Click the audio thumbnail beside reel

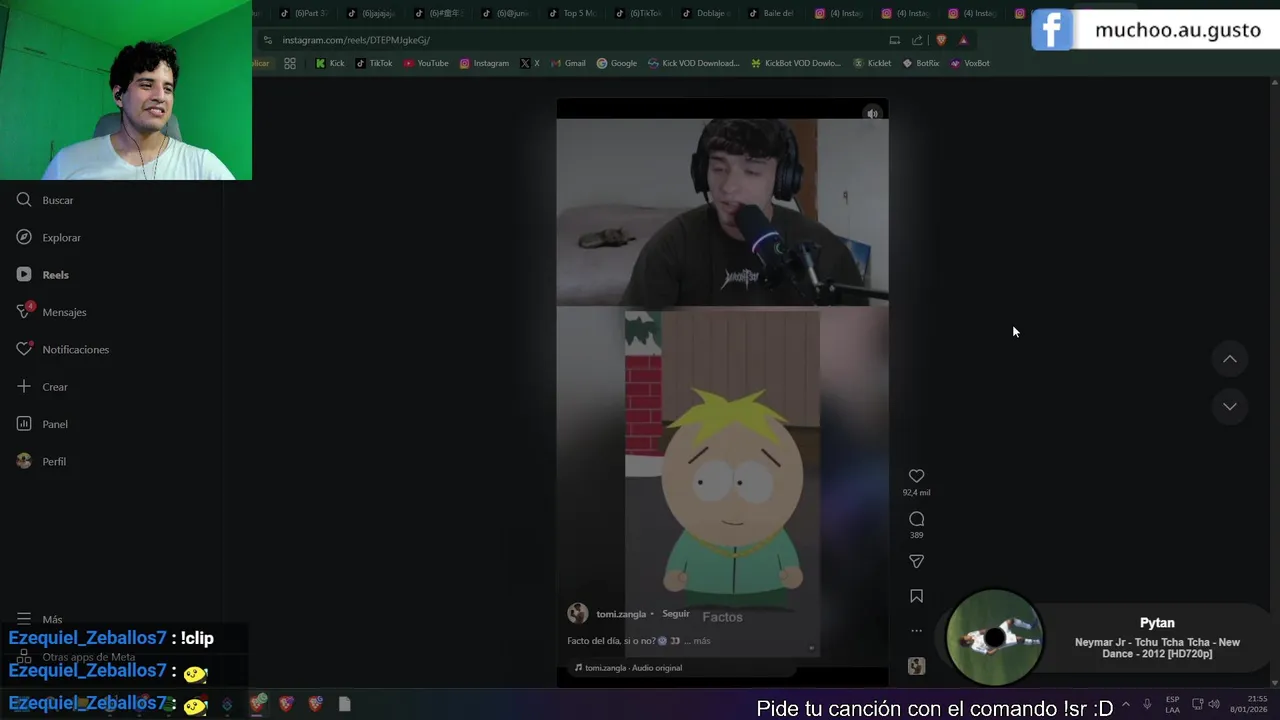(x=916, y=666)
